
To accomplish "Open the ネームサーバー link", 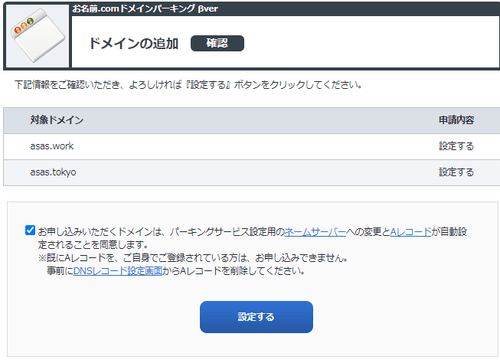I will tap(315, 231).
